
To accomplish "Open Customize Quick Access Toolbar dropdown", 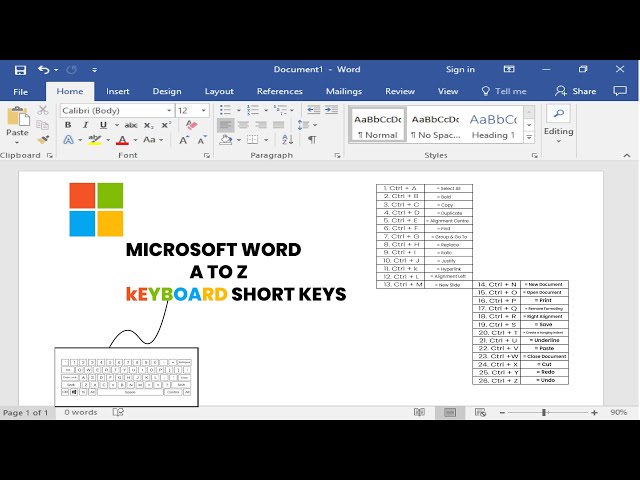I will [x=94, y=70].
